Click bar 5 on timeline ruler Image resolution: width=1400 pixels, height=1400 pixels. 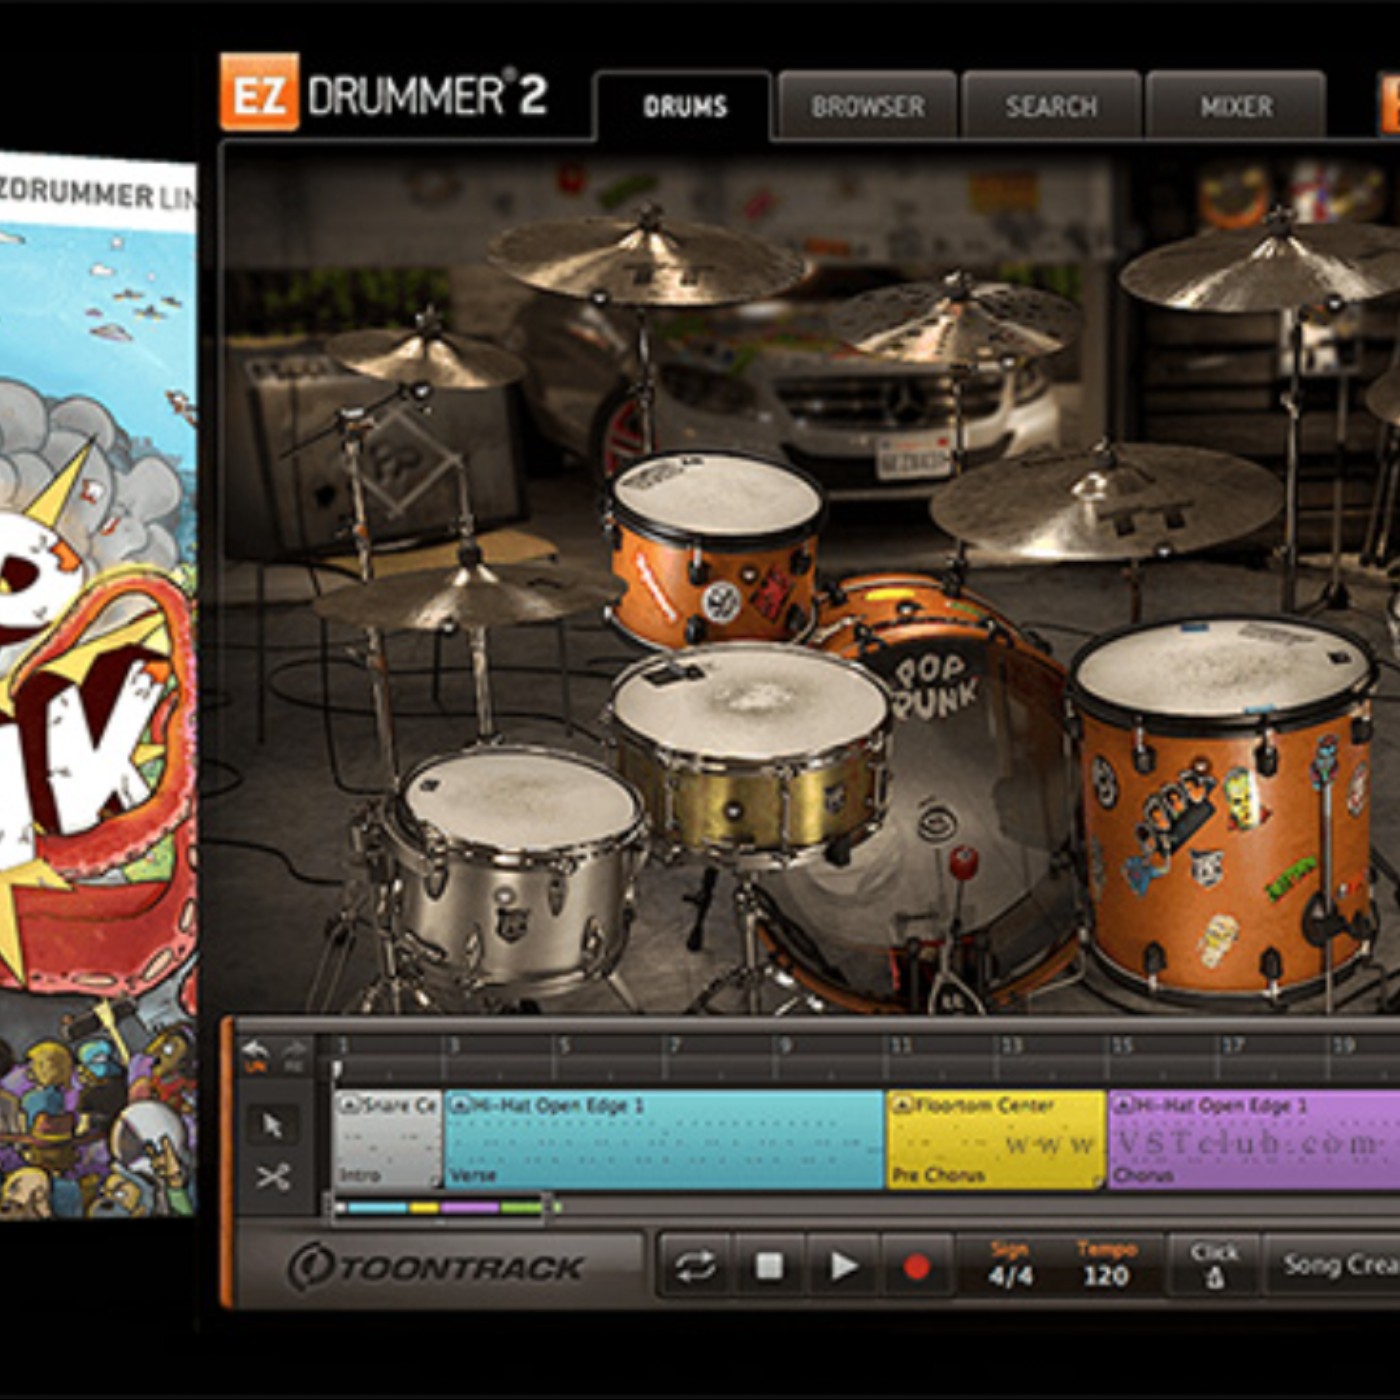[564, 1045]
